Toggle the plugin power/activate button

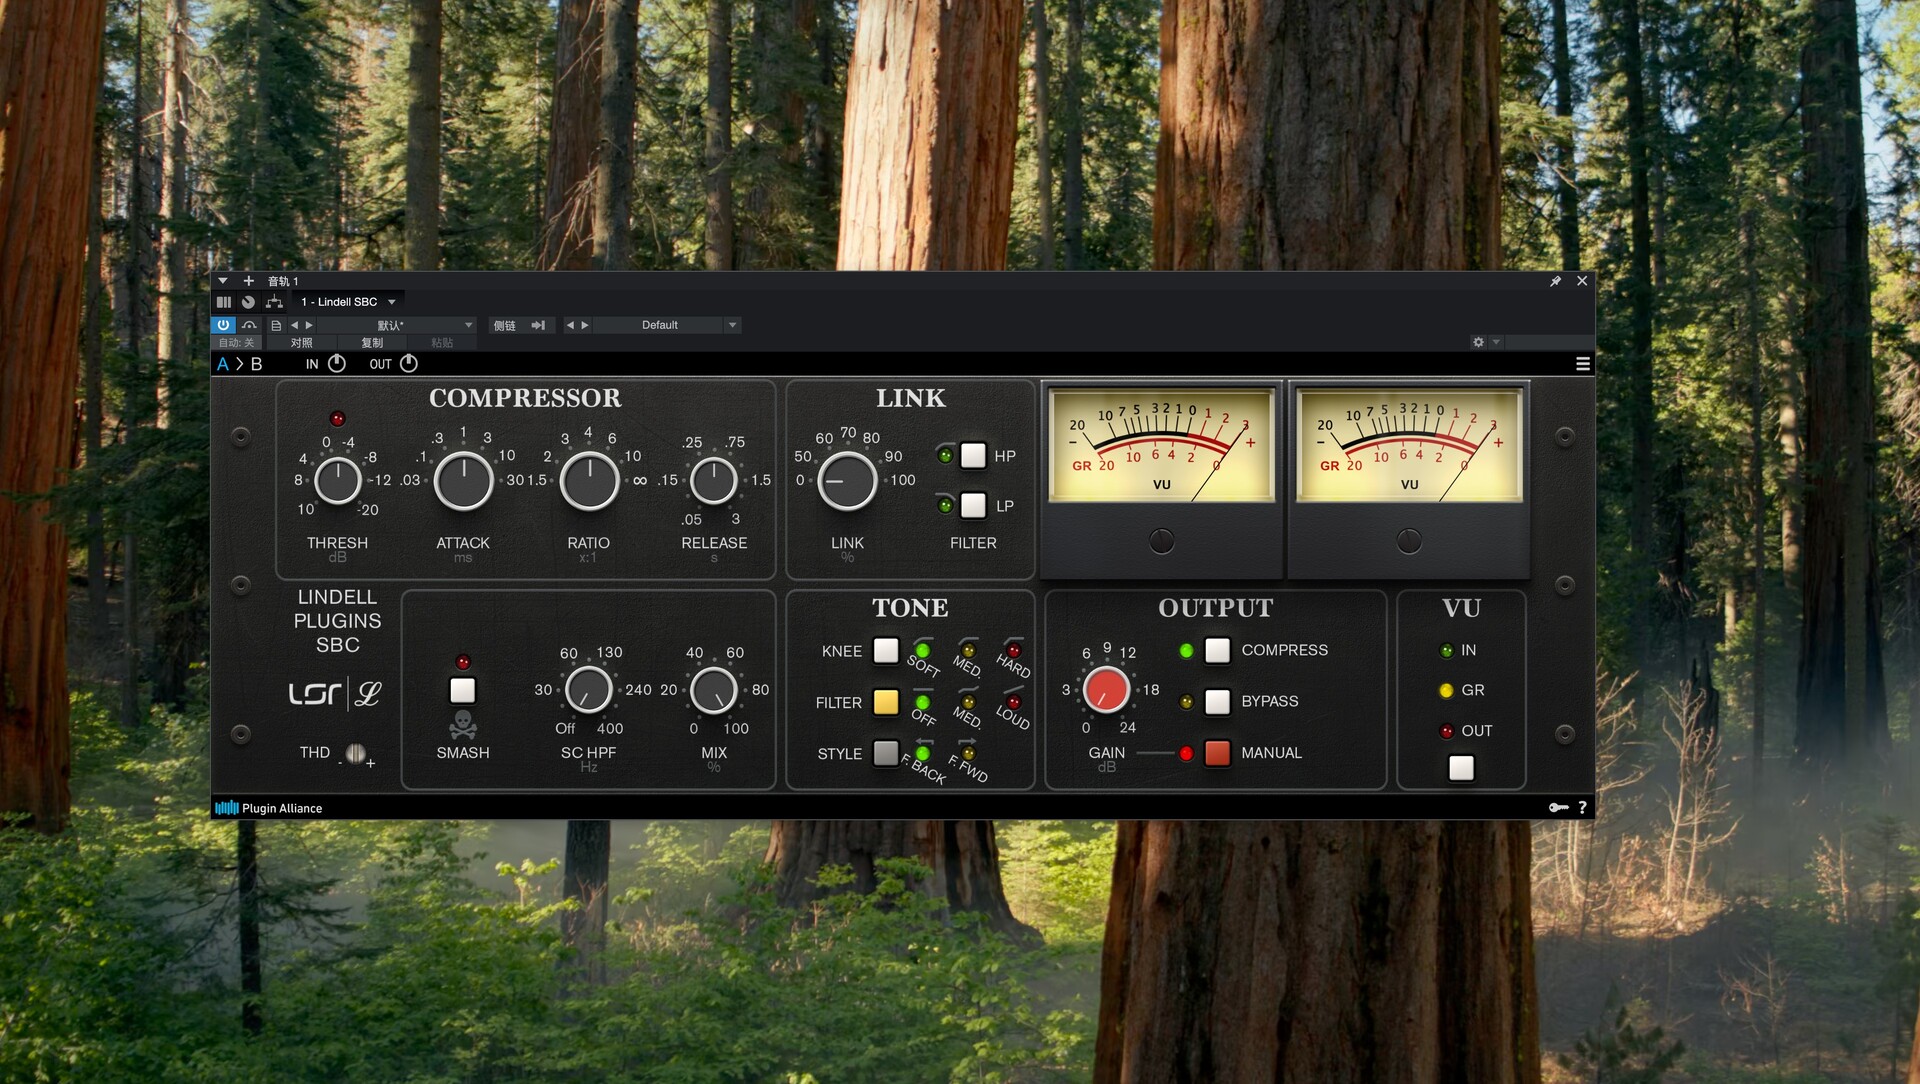click(222, 325)
